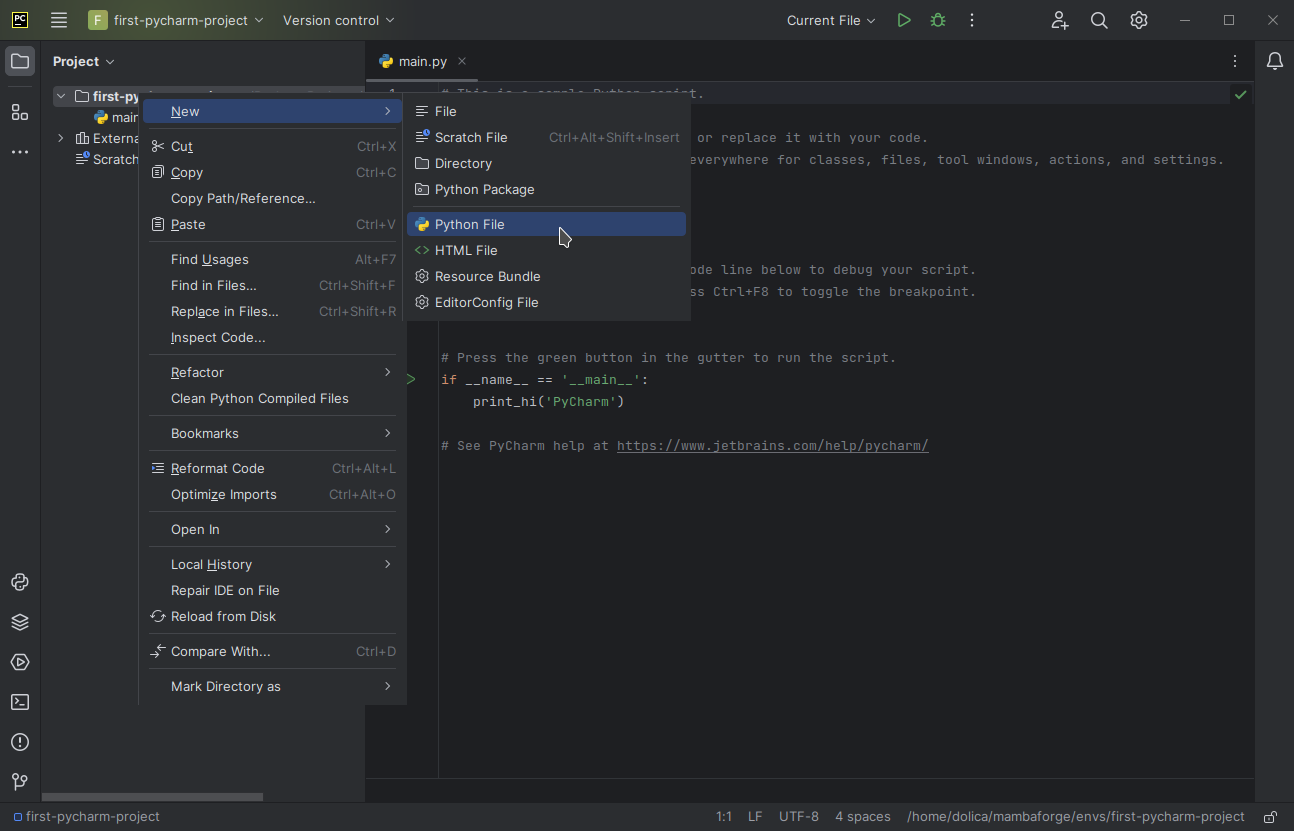The image size is (1294, 831).
Task: Collapse the first-py project root node
Action: coord(61,96)
